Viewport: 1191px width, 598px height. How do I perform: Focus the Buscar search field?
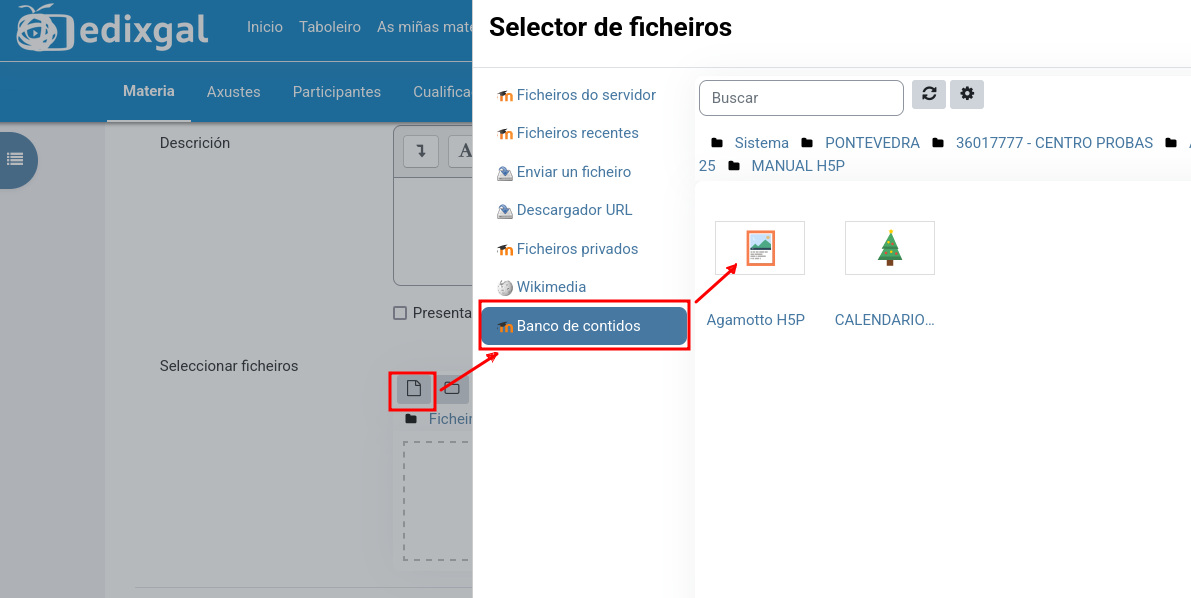[x=801, y=98]
